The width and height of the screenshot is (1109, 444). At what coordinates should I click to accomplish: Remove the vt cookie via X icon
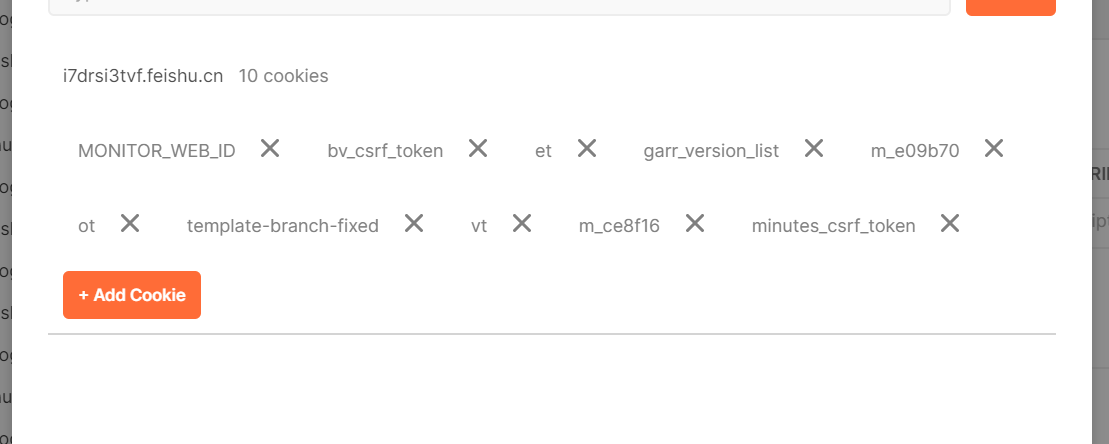coord(522,223)
